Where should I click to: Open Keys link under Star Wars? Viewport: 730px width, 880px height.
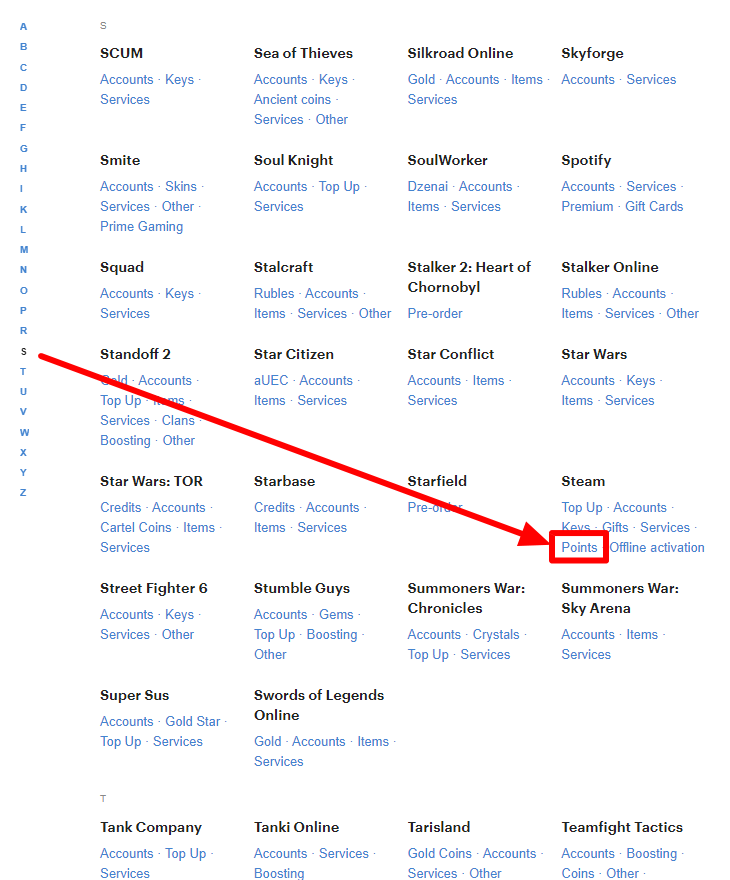coord(641,381)
